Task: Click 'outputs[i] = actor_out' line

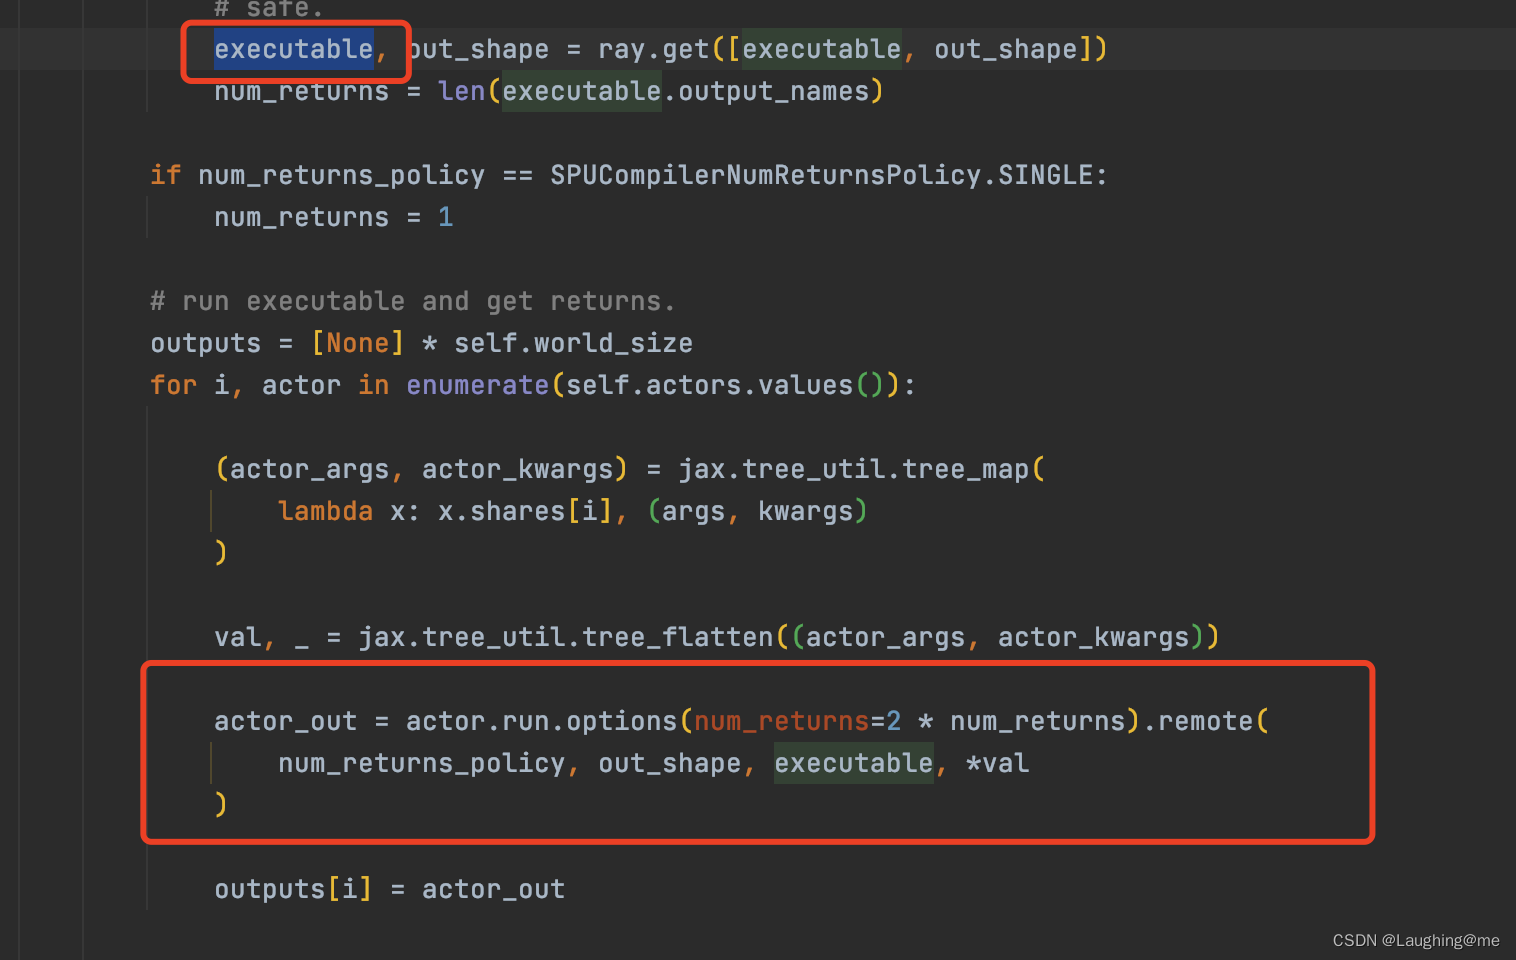Action: click(x=389, y=889)
